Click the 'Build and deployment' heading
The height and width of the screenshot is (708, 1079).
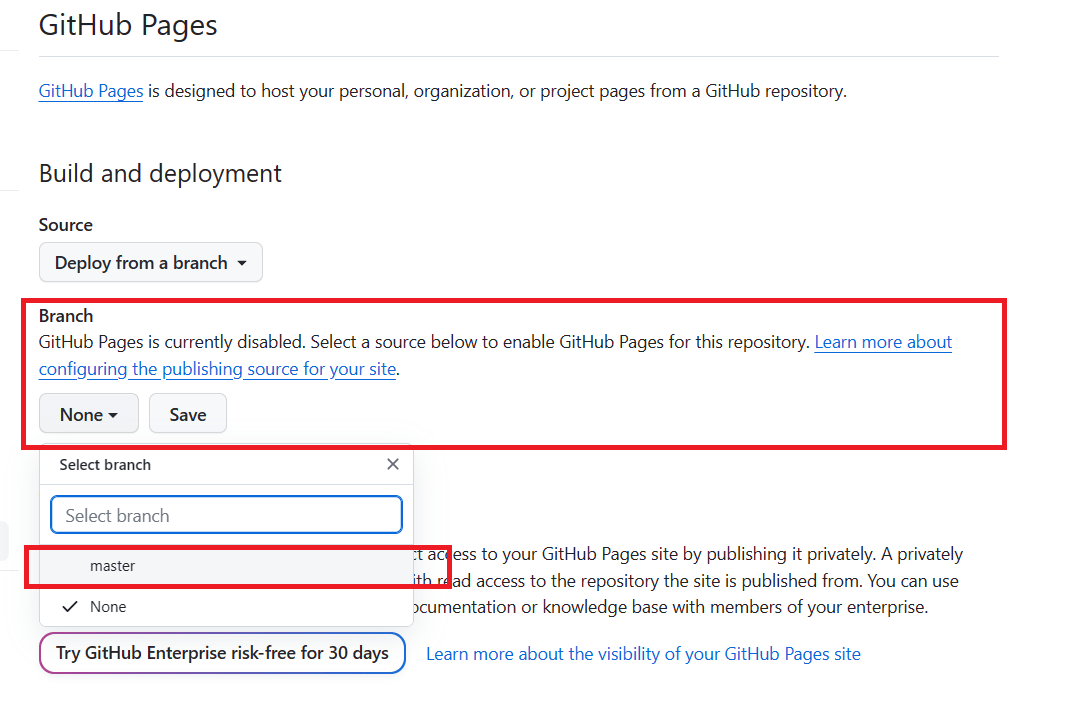tap(160, 173)
